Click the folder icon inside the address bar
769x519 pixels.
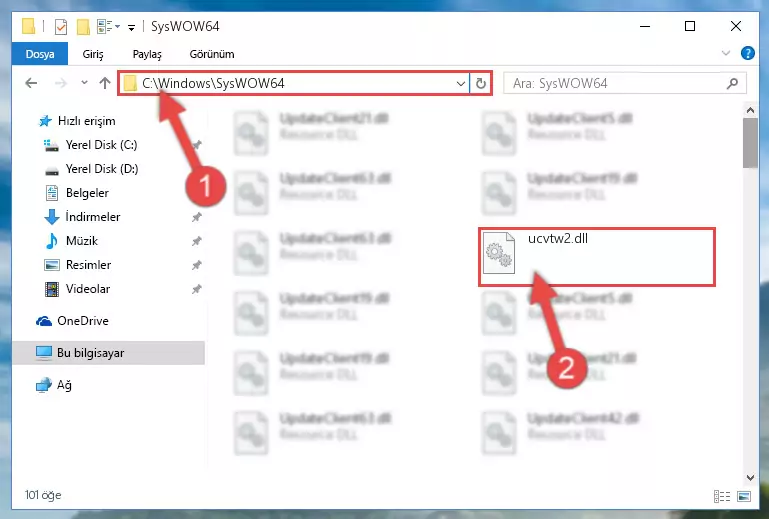click(x=130, y=83)
